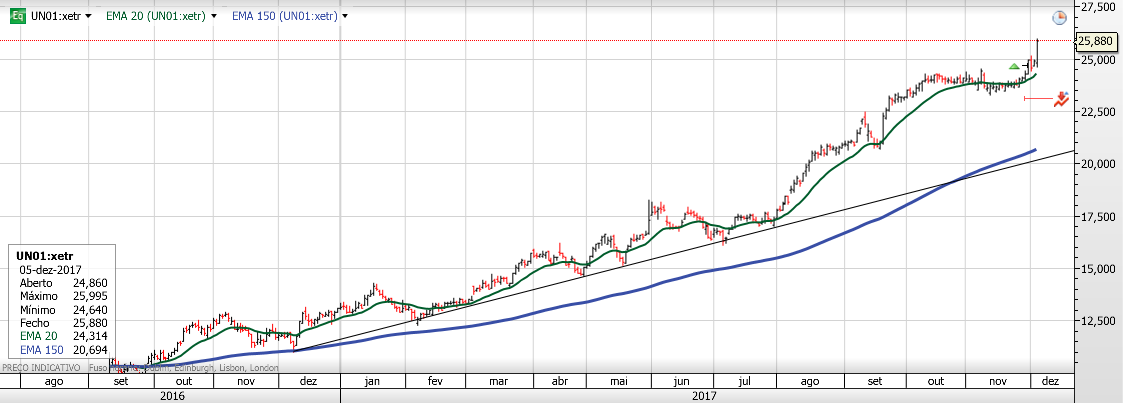
Task: Click the 2017 dez month label
Action: pyautogui.click(x=1050, y=382)
